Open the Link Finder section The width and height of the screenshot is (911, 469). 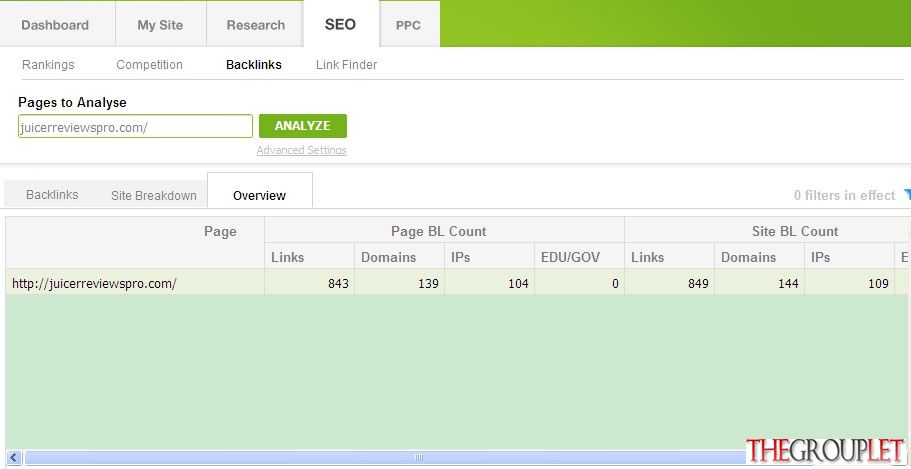click(x=346, y=65)
